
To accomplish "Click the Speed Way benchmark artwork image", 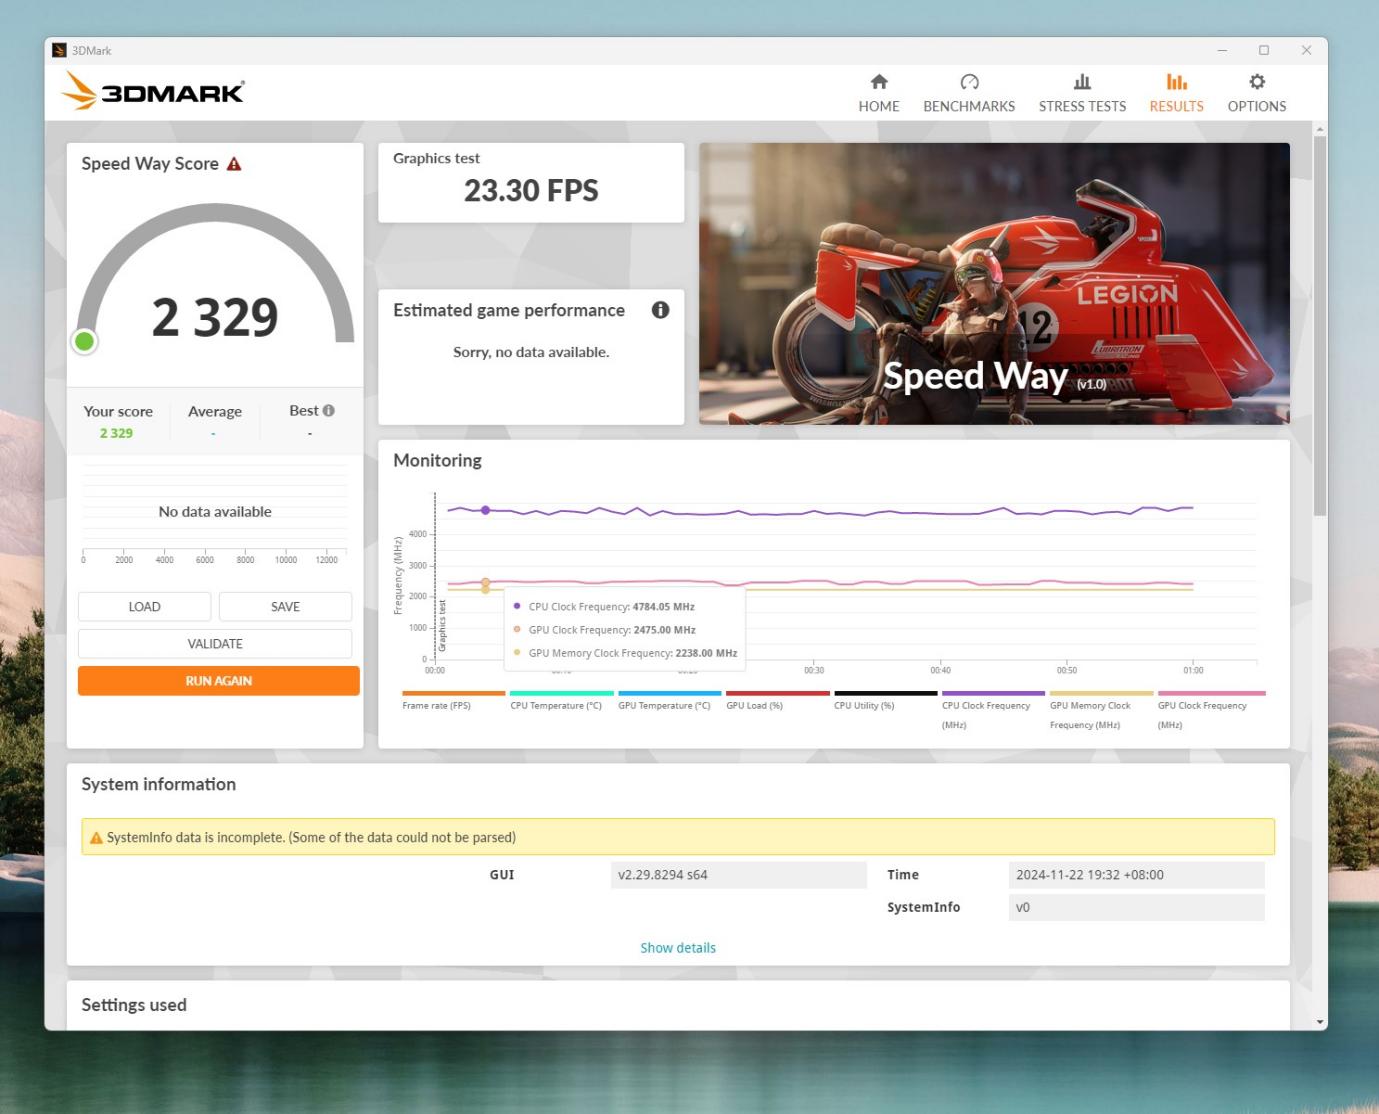I will tap(994, 284).
